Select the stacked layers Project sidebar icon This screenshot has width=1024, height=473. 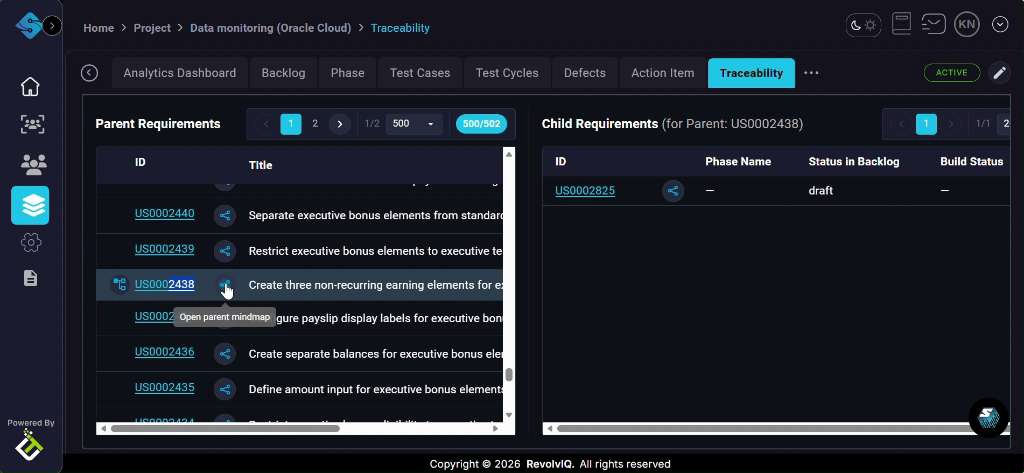tap(30, 205)
